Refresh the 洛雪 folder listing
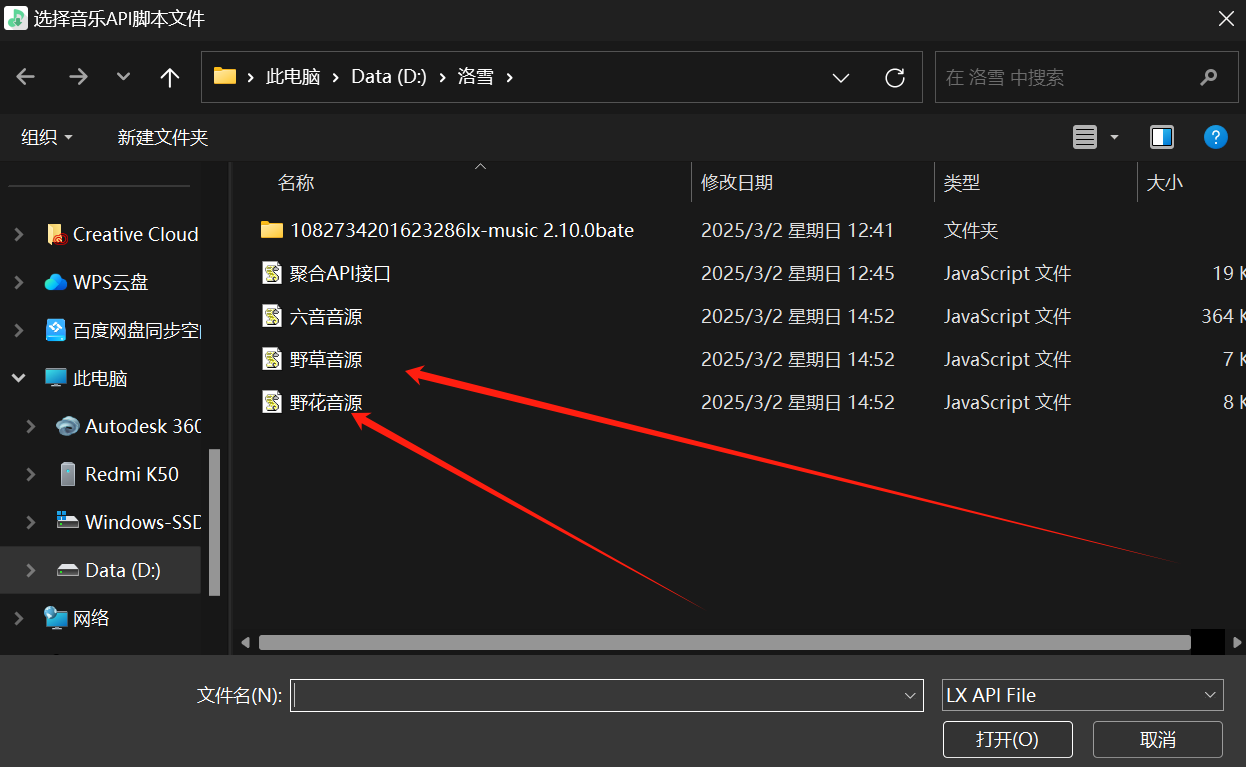 coord(895,77)
